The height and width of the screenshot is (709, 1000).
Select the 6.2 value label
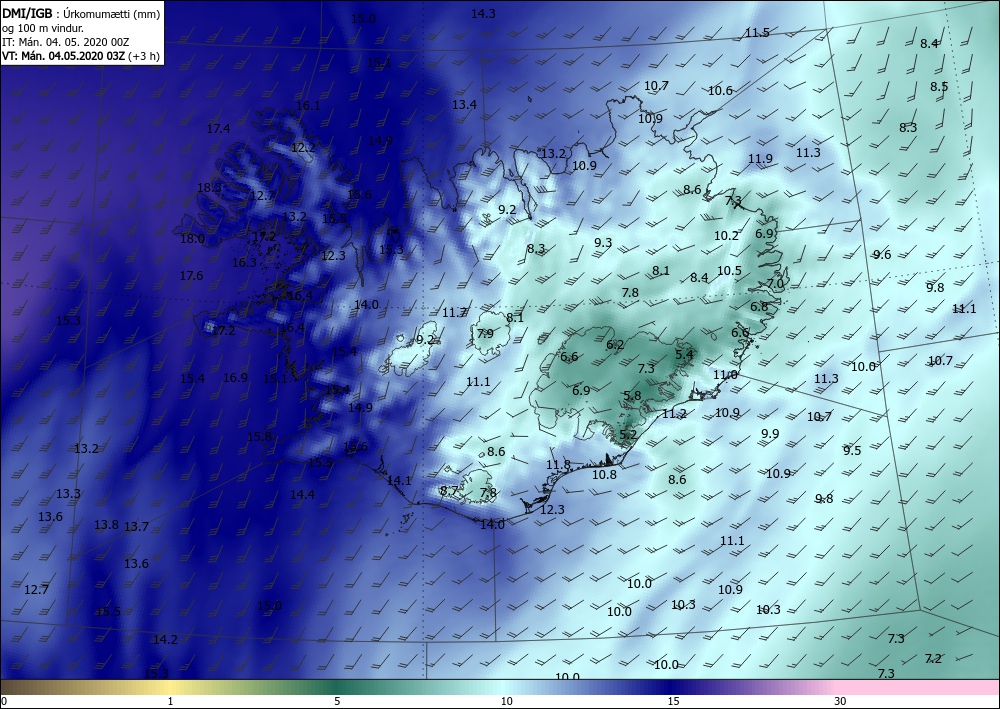click(615, 345)
